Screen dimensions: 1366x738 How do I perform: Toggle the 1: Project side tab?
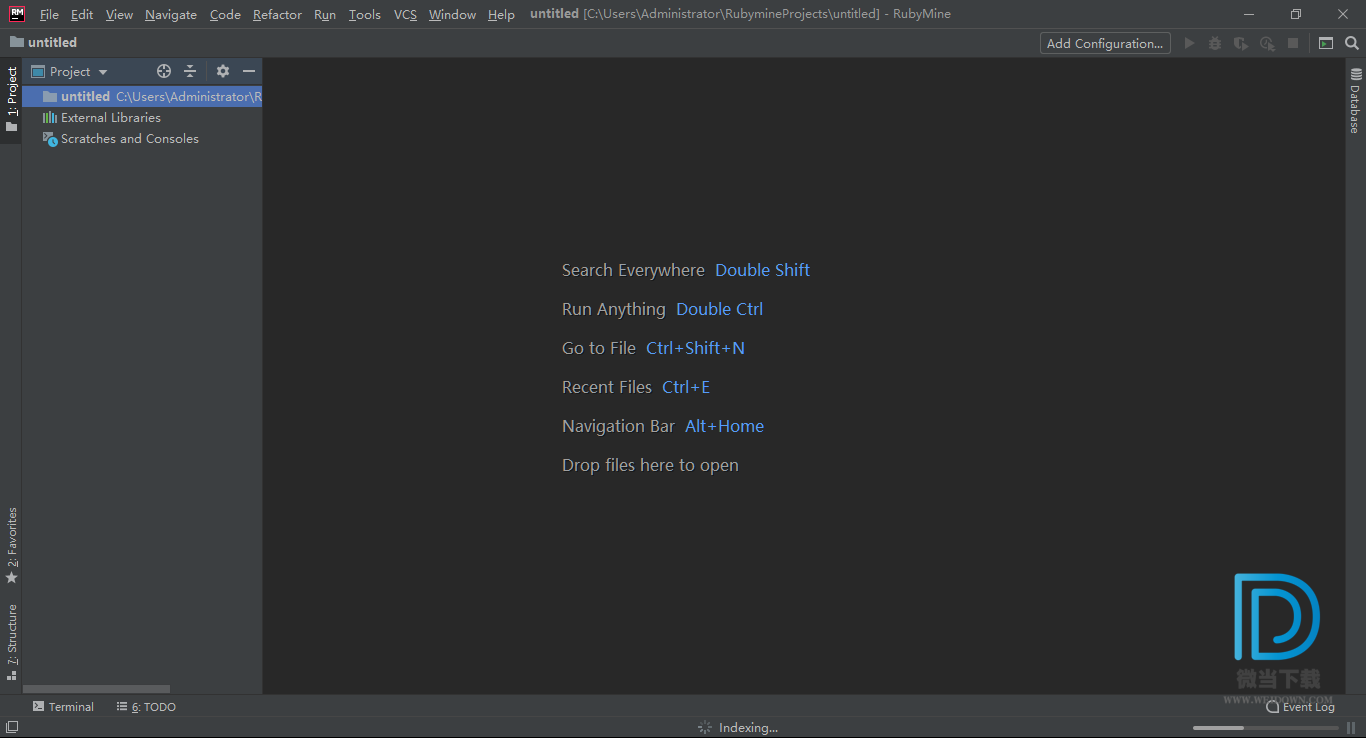click(11, 100)
